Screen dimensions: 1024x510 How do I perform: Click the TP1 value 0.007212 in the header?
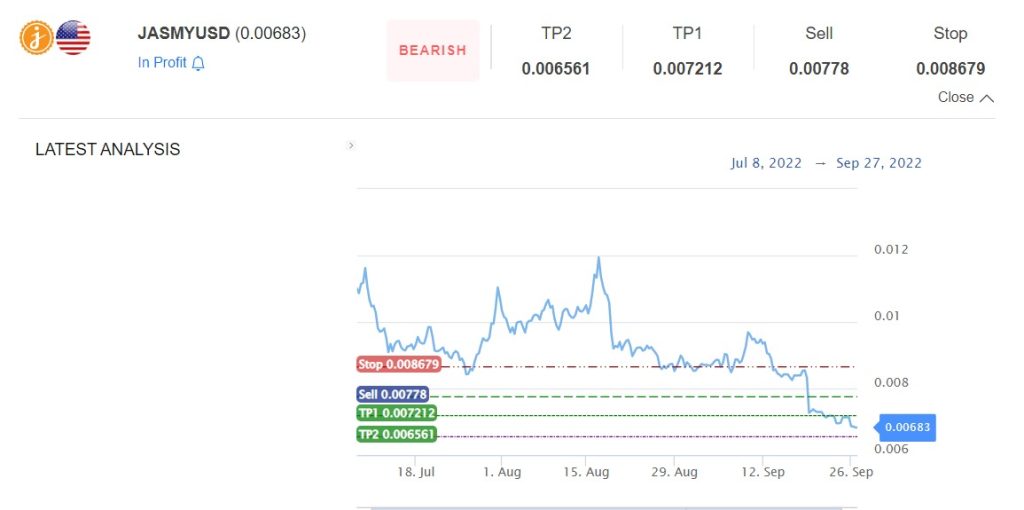pyautogui.click(x=688, y=69)
